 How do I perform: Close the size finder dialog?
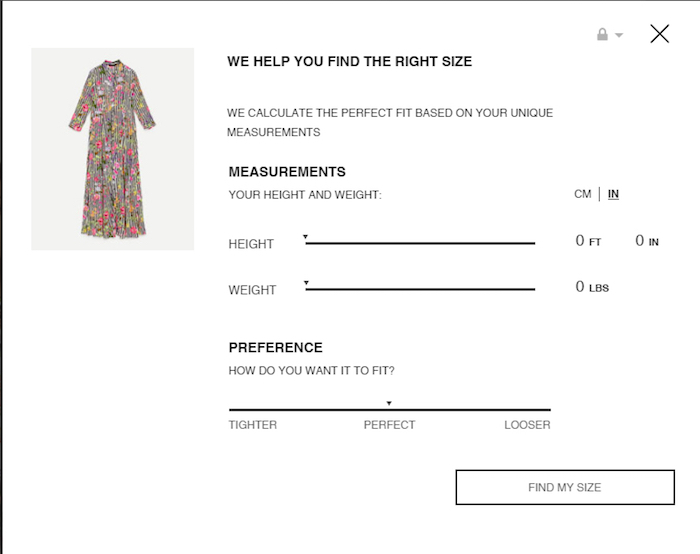(659, 34)
